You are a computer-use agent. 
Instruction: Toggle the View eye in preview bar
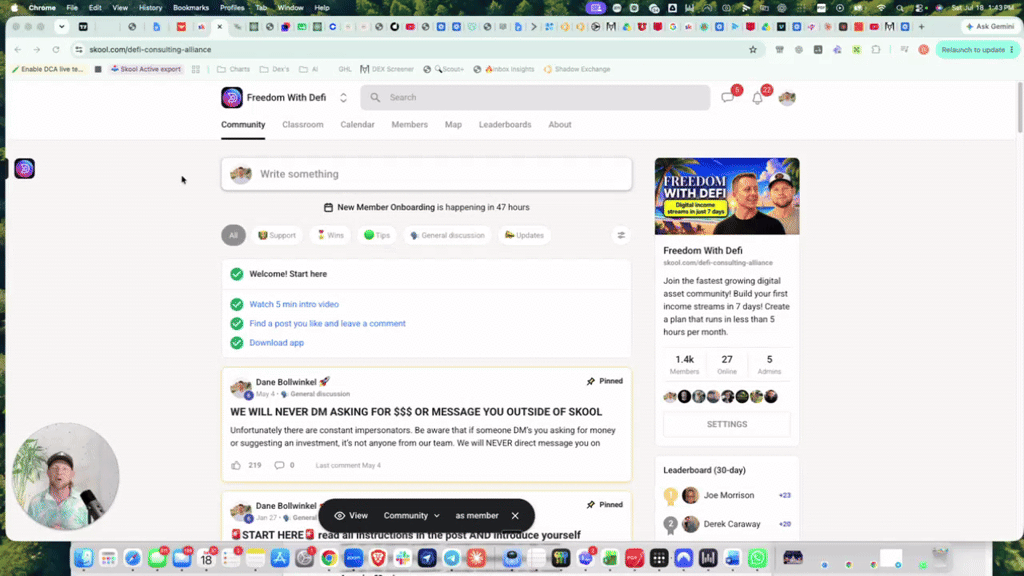tap(339, 515)
